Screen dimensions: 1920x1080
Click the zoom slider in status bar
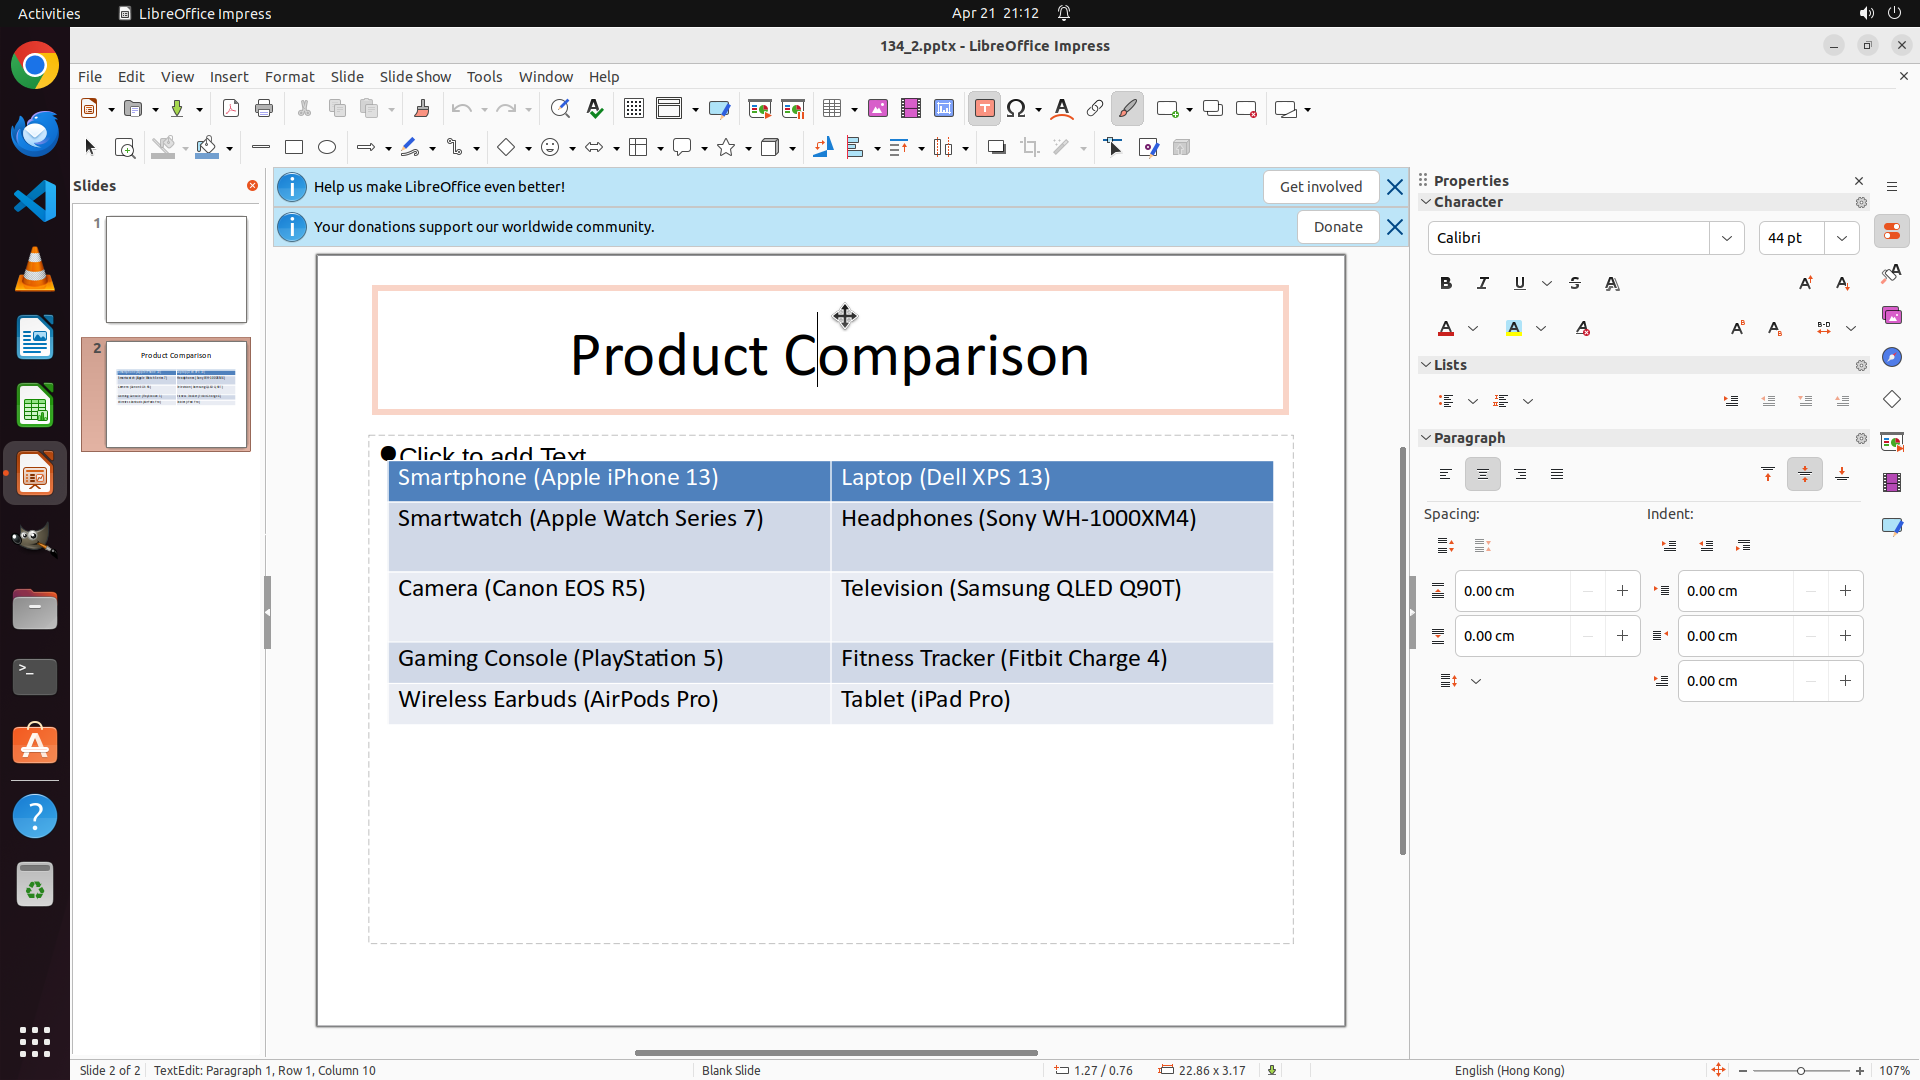(x=1800, y=1071)
